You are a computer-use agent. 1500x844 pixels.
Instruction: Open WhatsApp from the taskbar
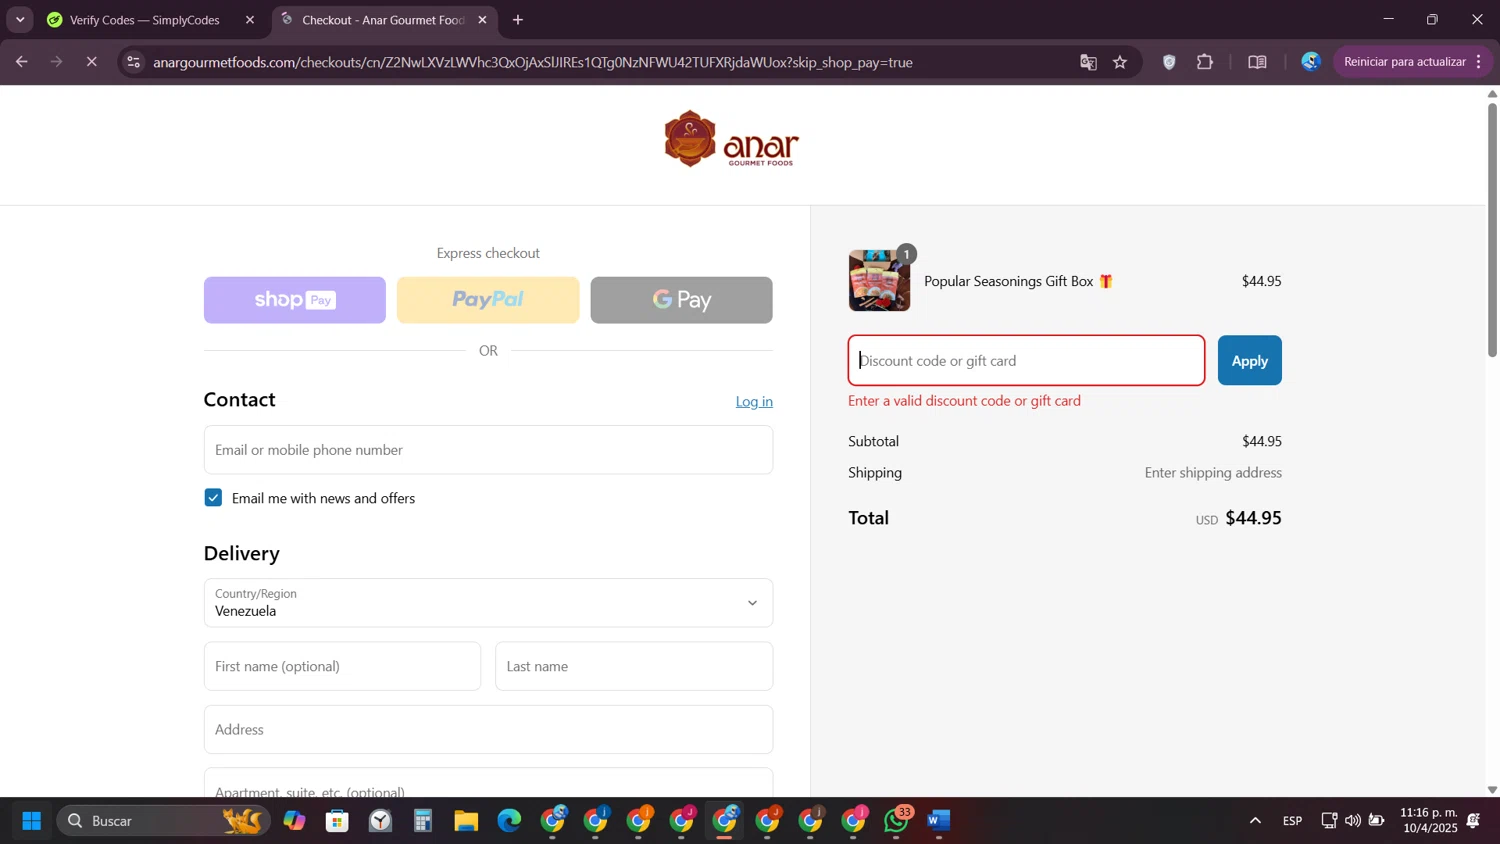click(x=896, y=821)
